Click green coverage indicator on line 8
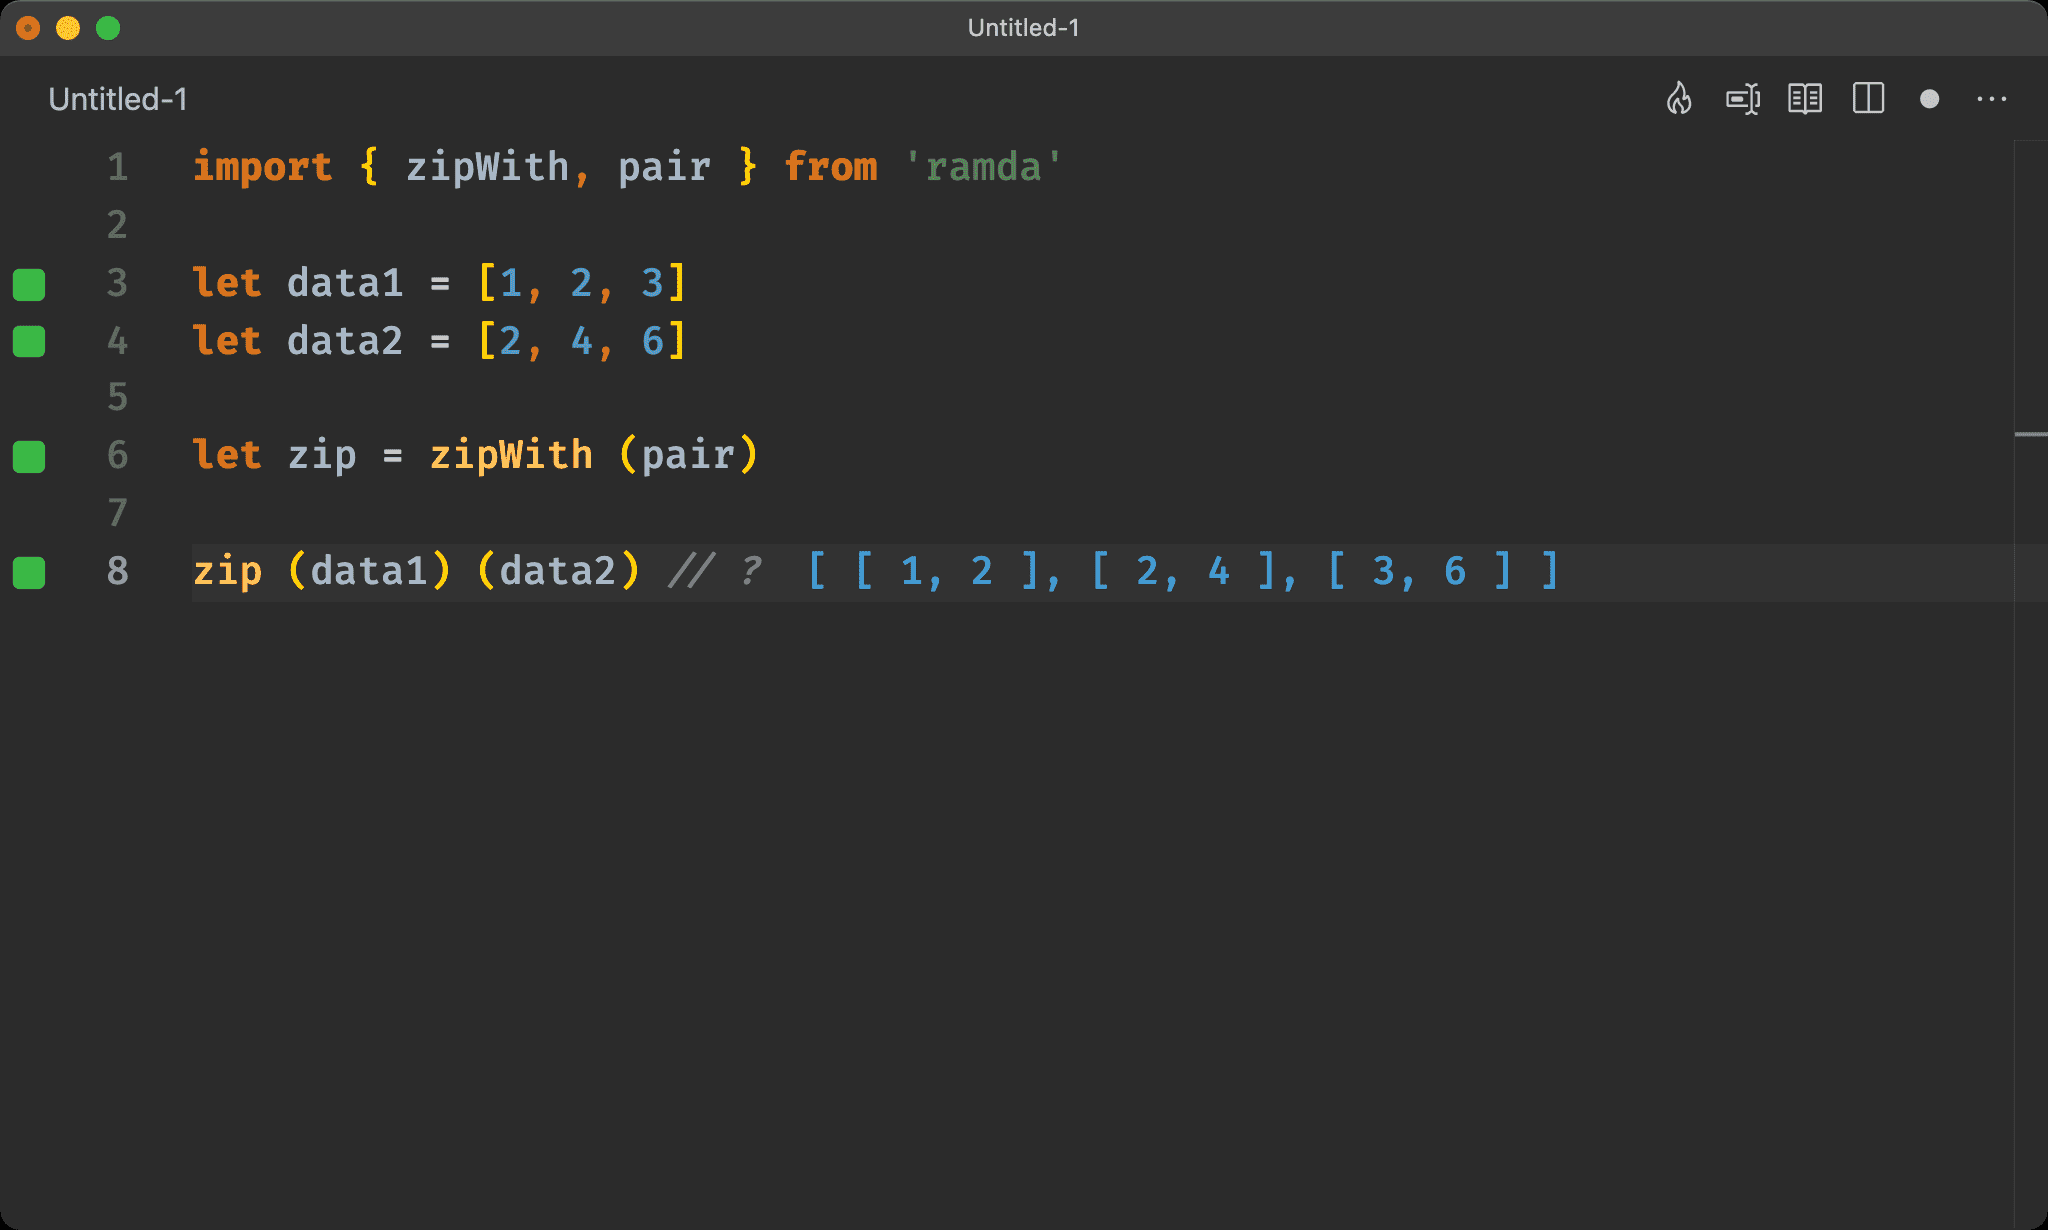Image resolution: width=2048 pixels, height=1230 pixels. 29,572
